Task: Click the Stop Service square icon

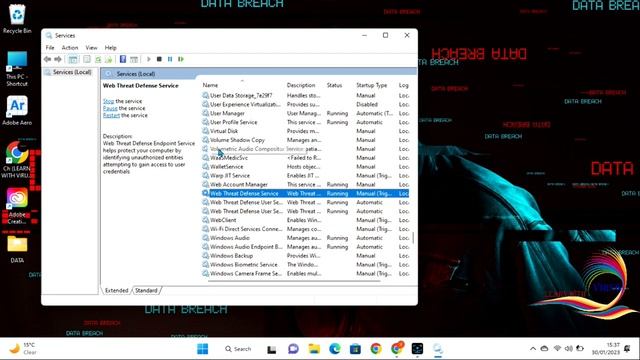Action: click(x=159, y=59)
